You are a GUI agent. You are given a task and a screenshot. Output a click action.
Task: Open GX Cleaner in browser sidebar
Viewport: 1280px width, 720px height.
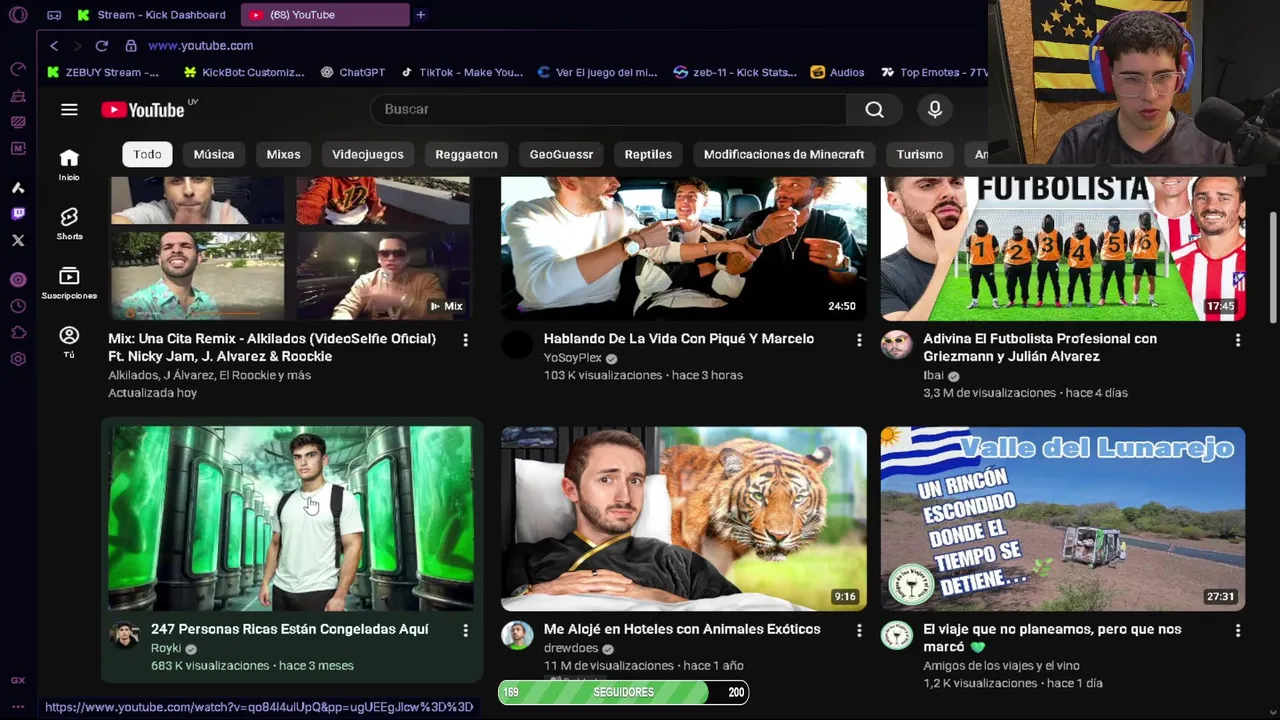(18, 96)
